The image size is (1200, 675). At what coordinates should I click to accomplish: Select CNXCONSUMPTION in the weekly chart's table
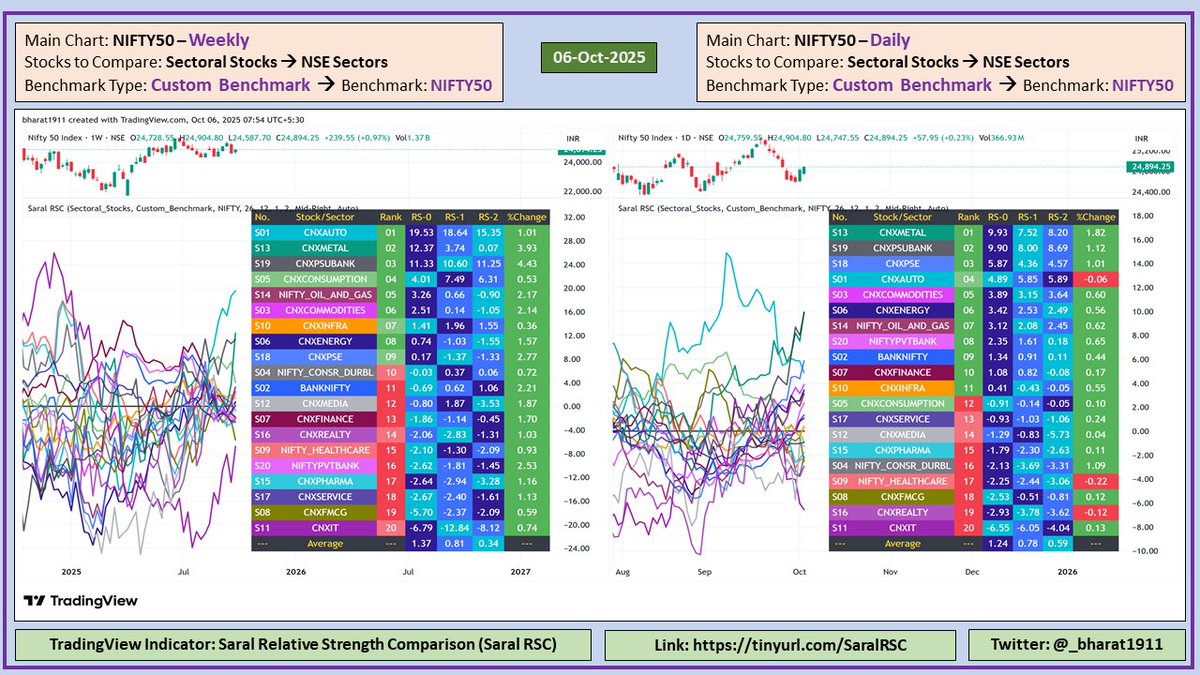coord(325,281)
